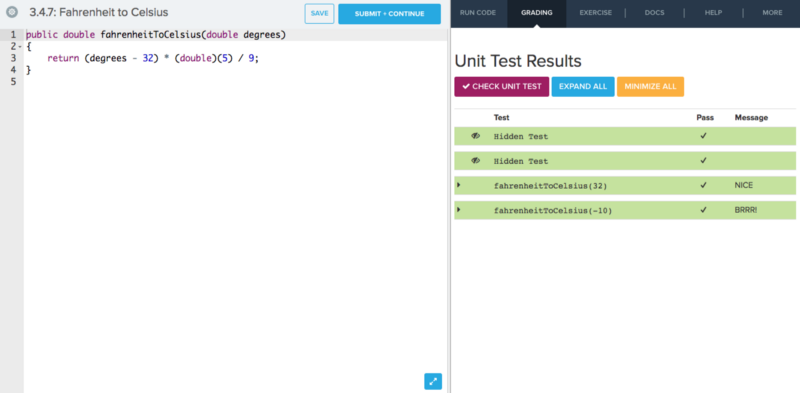Click the NICE message text
This screenshot has height=393, width=800.
point(743,185)
